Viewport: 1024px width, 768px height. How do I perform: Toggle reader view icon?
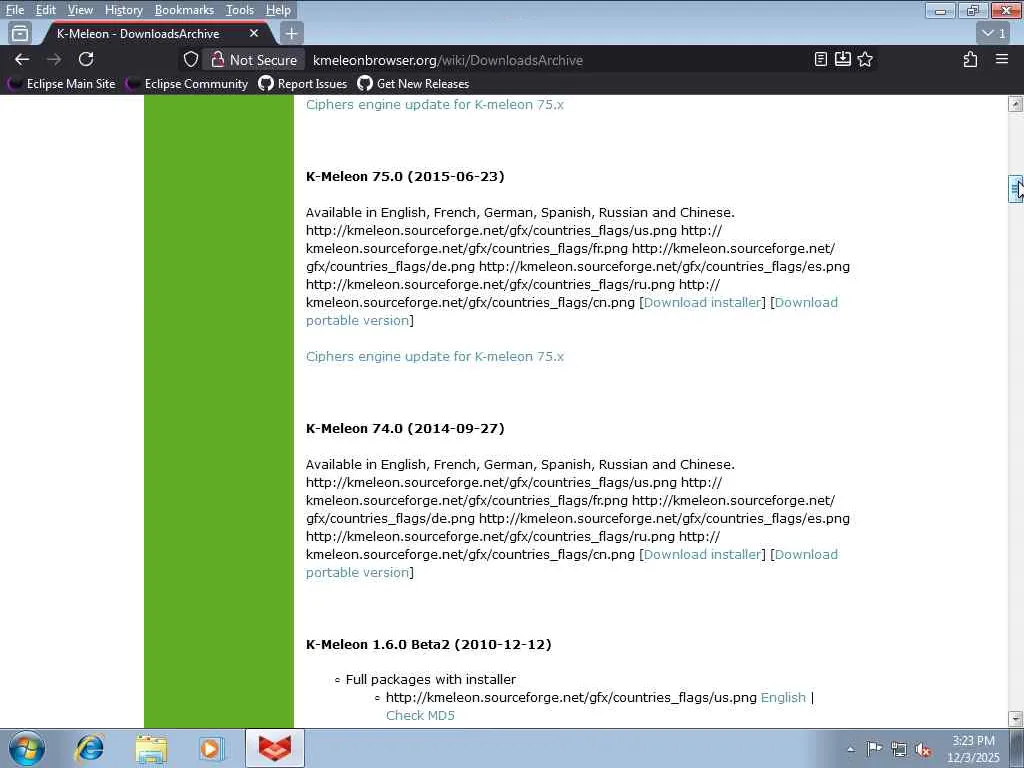[821, 59]
